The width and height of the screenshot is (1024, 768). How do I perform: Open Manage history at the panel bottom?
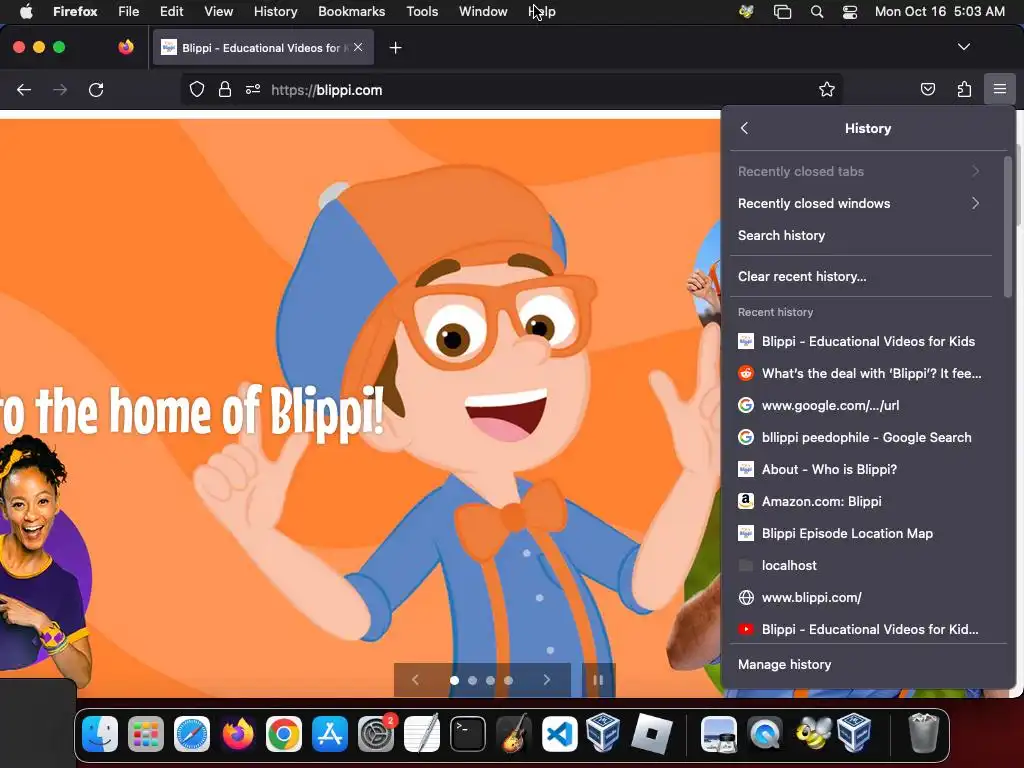pos(868,664)
